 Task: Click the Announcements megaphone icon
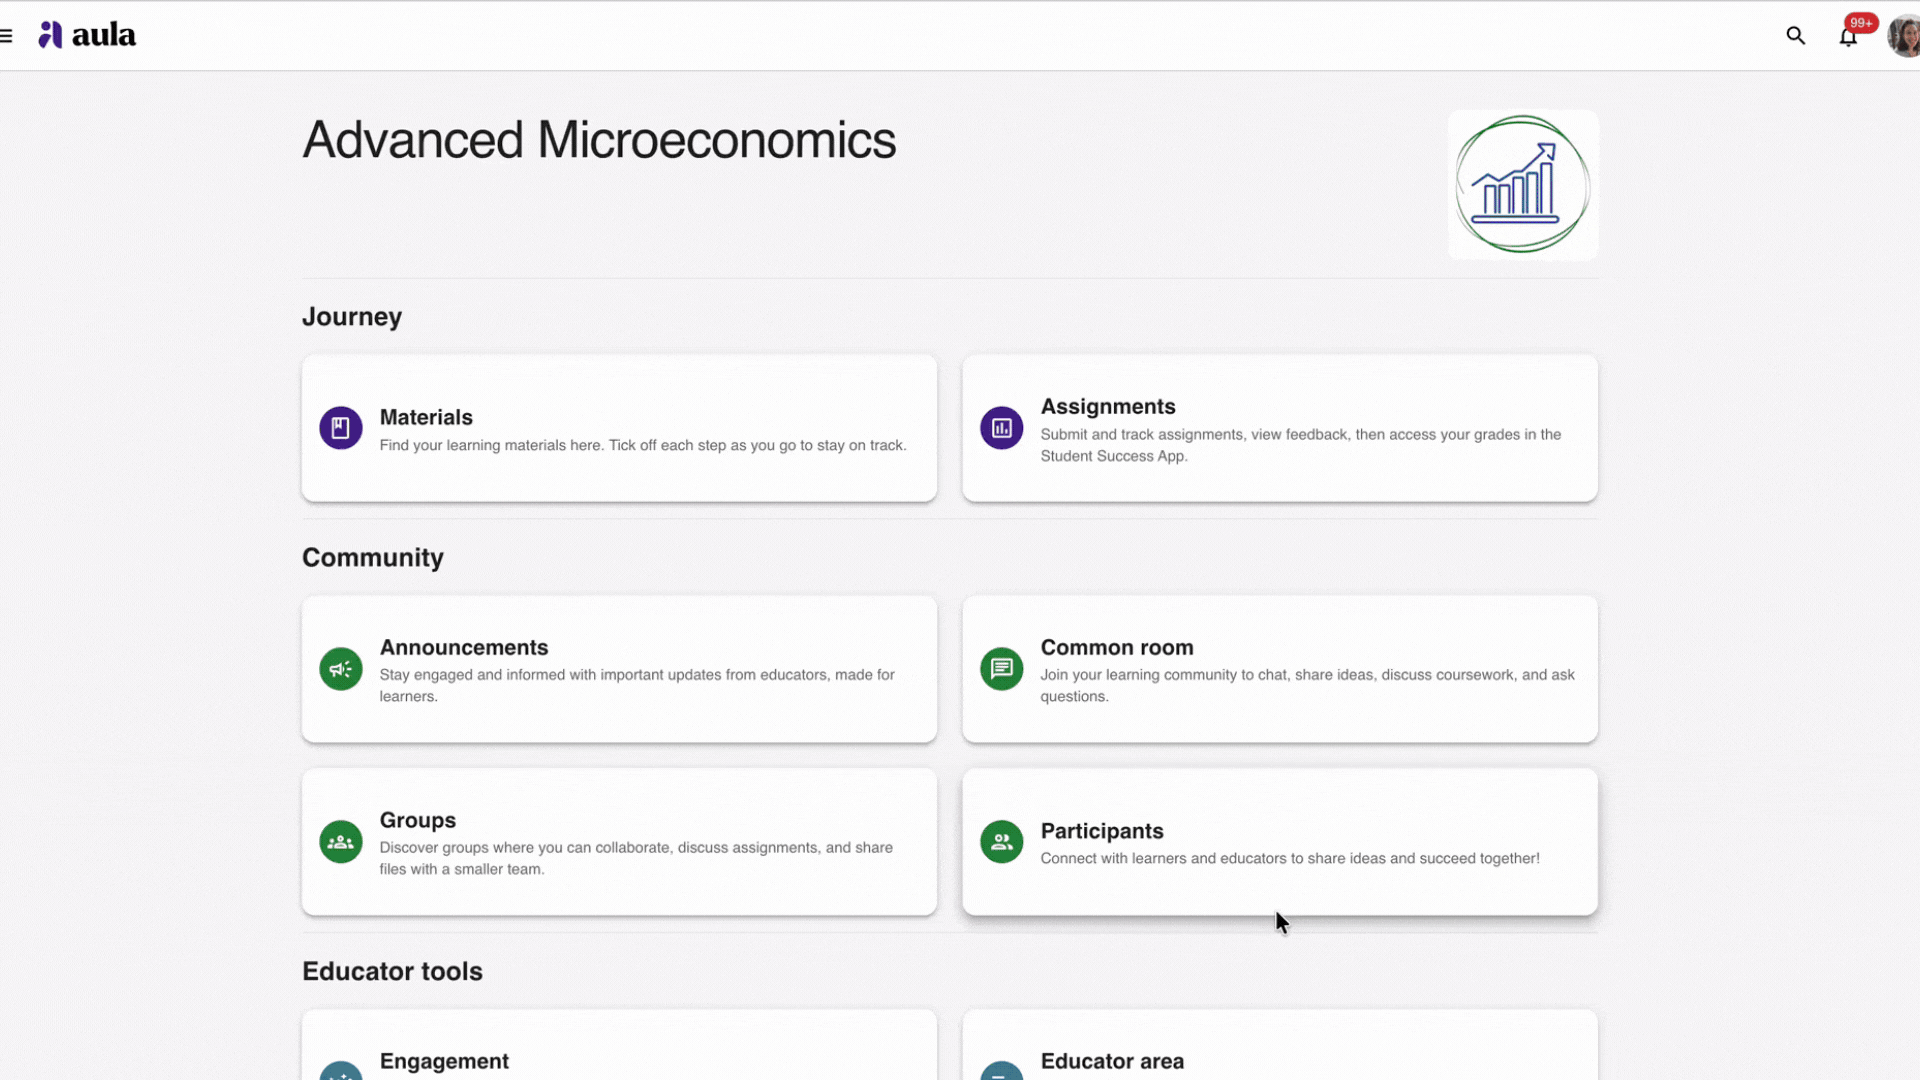tap(341, 669)
